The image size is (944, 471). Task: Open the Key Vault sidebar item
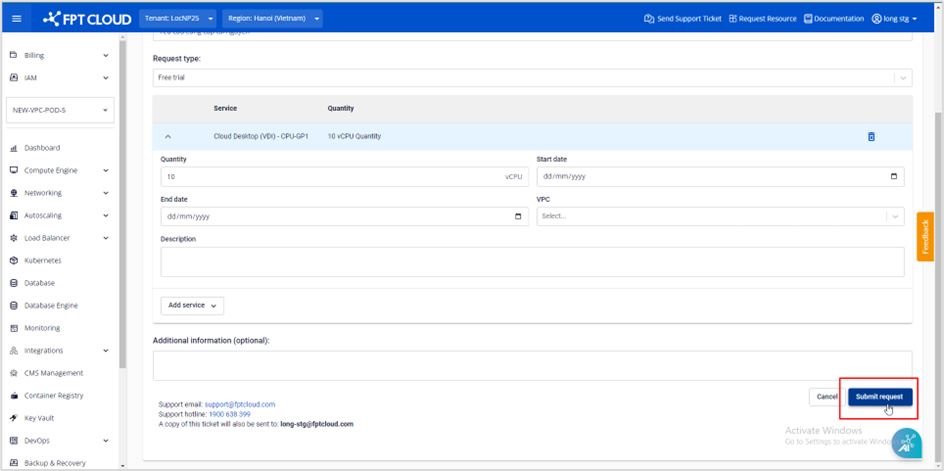pyautogui.click(x=41, y=418)
